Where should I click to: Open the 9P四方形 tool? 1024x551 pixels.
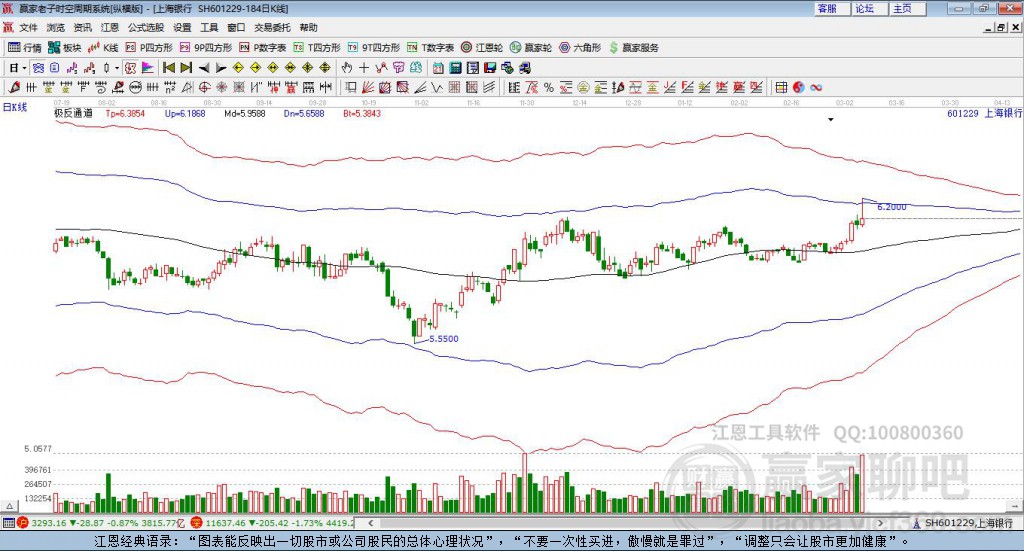206,48
